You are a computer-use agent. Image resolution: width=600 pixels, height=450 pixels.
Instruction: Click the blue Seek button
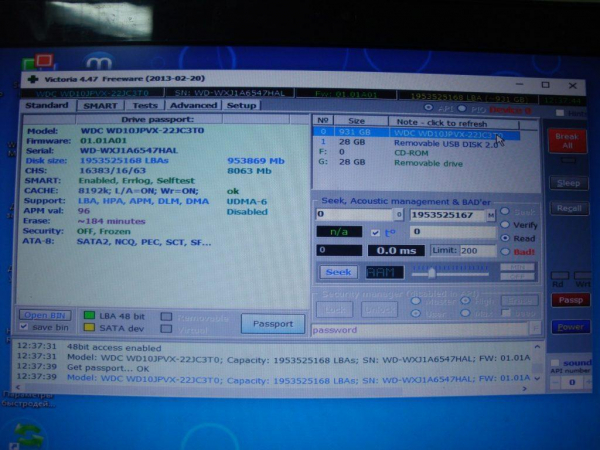click(339, 272)
